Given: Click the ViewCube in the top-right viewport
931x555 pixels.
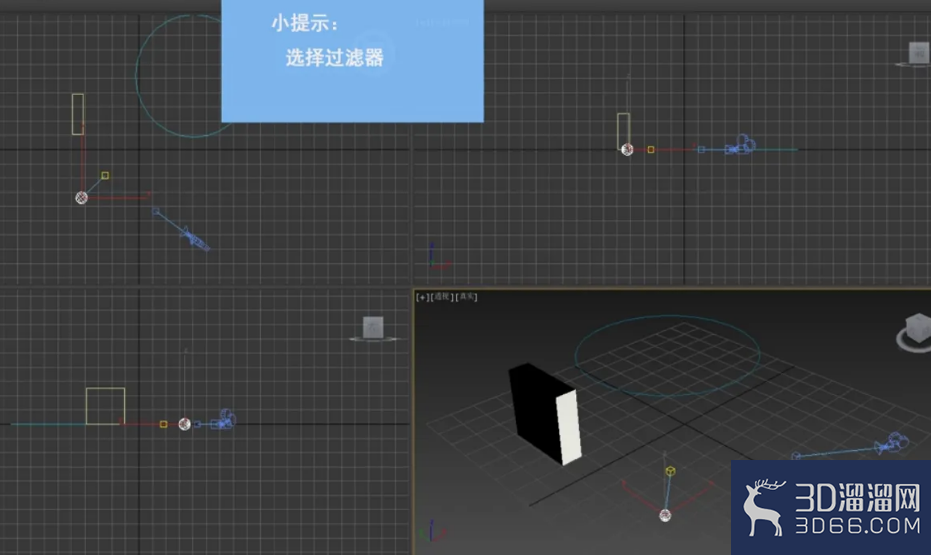Looking at the screenshot, I should [x=919, y=52].
